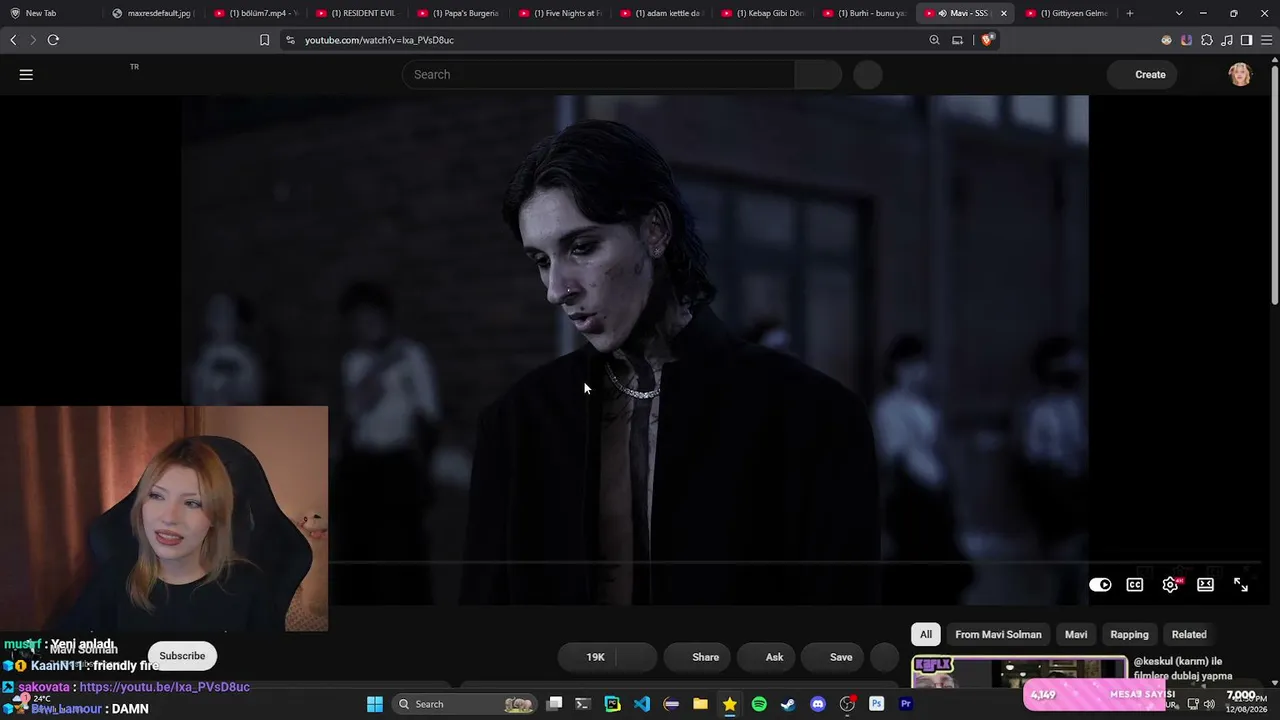Click the address bar URL
Image resolution: width=1280 pixels, height=720 pixels.
click(379, 40)
